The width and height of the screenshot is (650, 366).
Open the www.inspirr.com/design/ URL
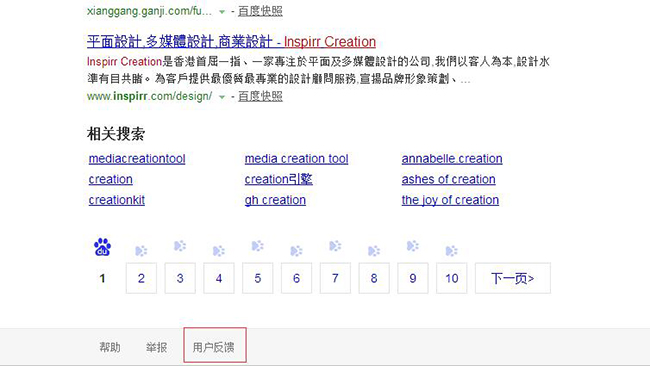point(149,96)
